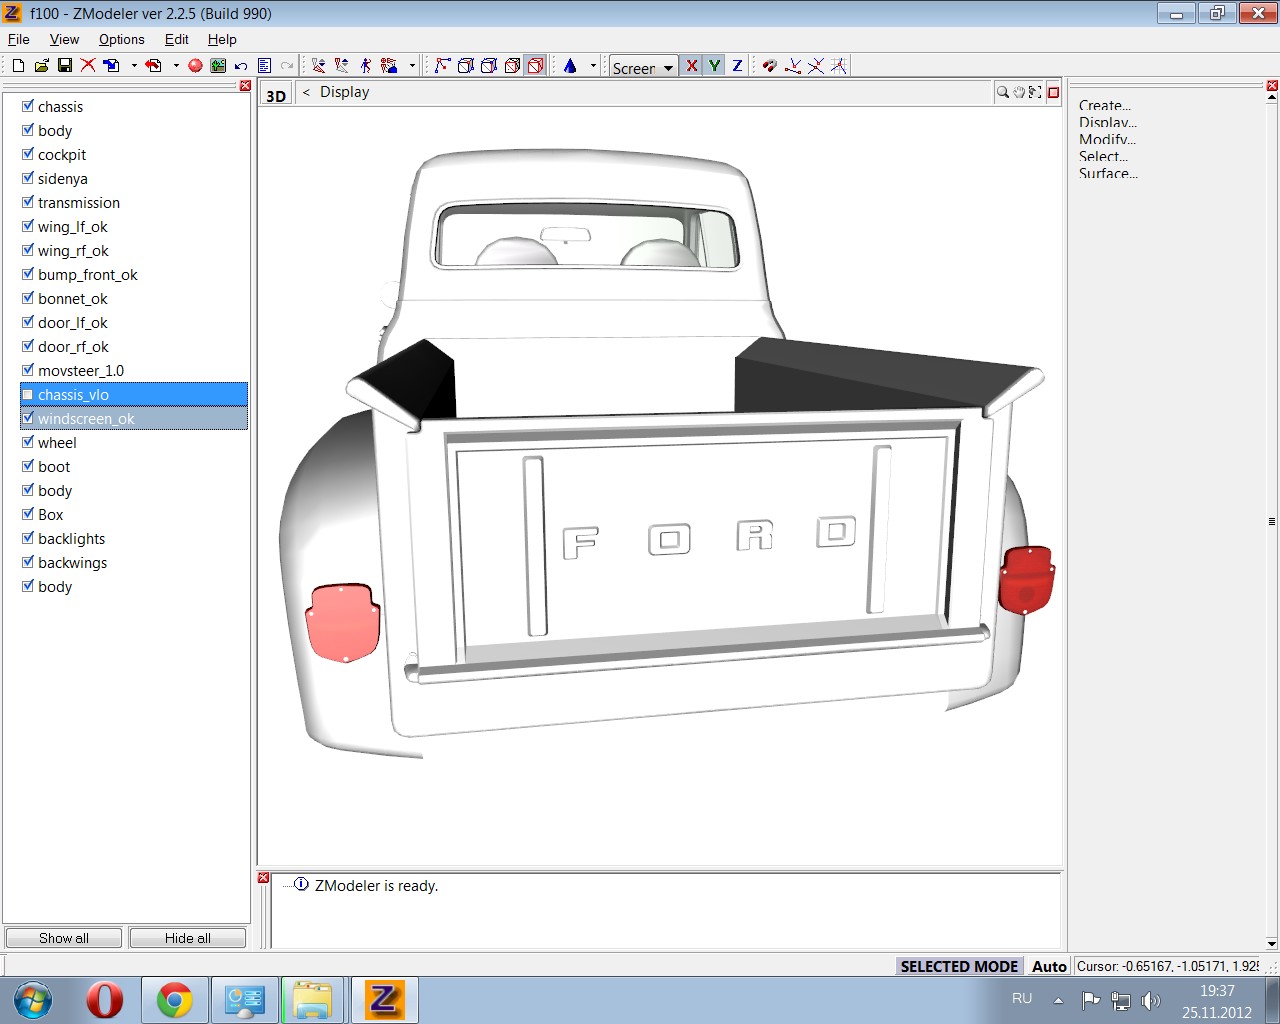Hide the wheel object via checkbox

pos(28,442)
